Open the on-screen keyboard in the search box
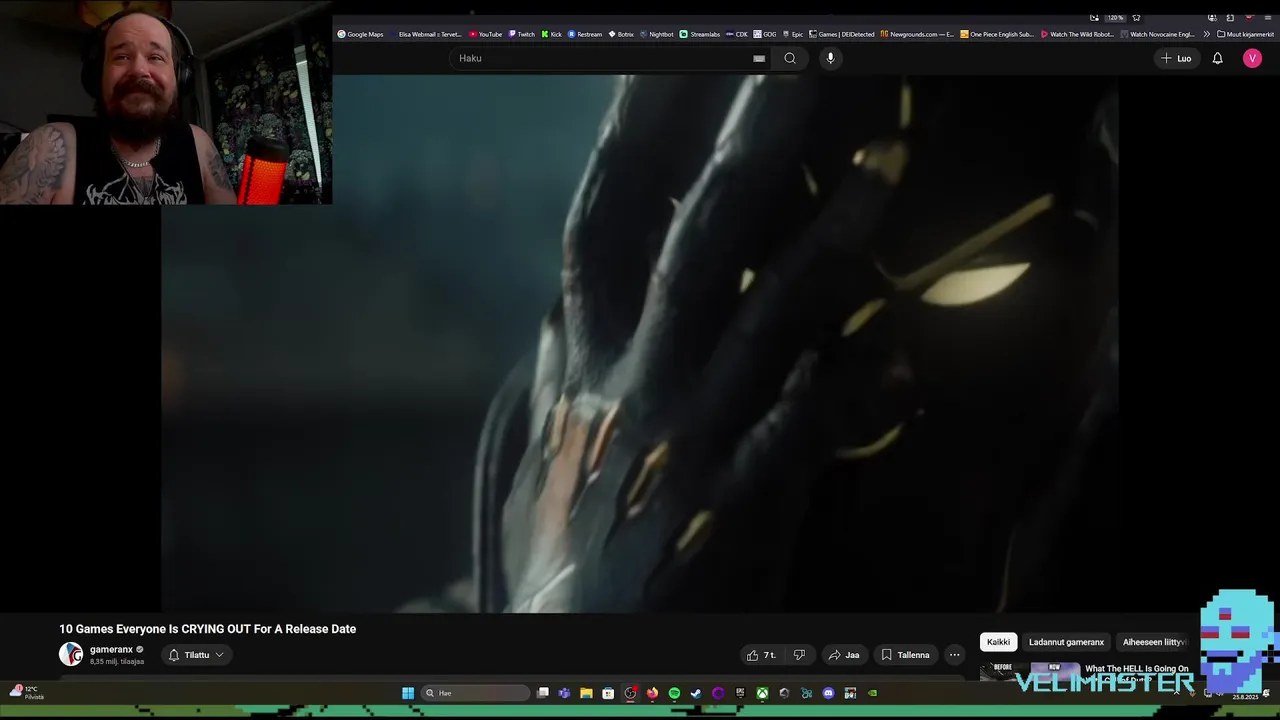The image size is (1280, 720). click(x=759, y=58)
